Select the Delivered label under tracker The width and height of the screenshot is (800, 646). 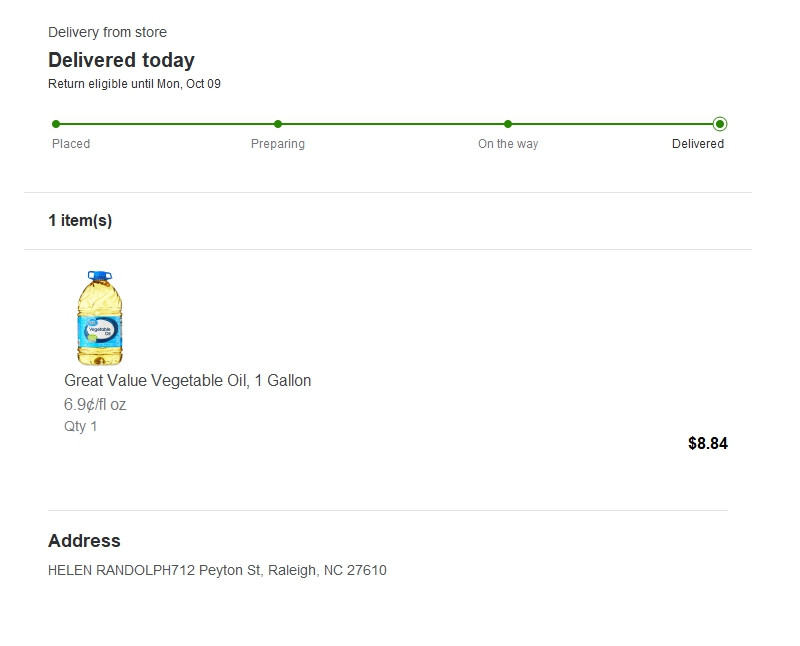point(698,144)
